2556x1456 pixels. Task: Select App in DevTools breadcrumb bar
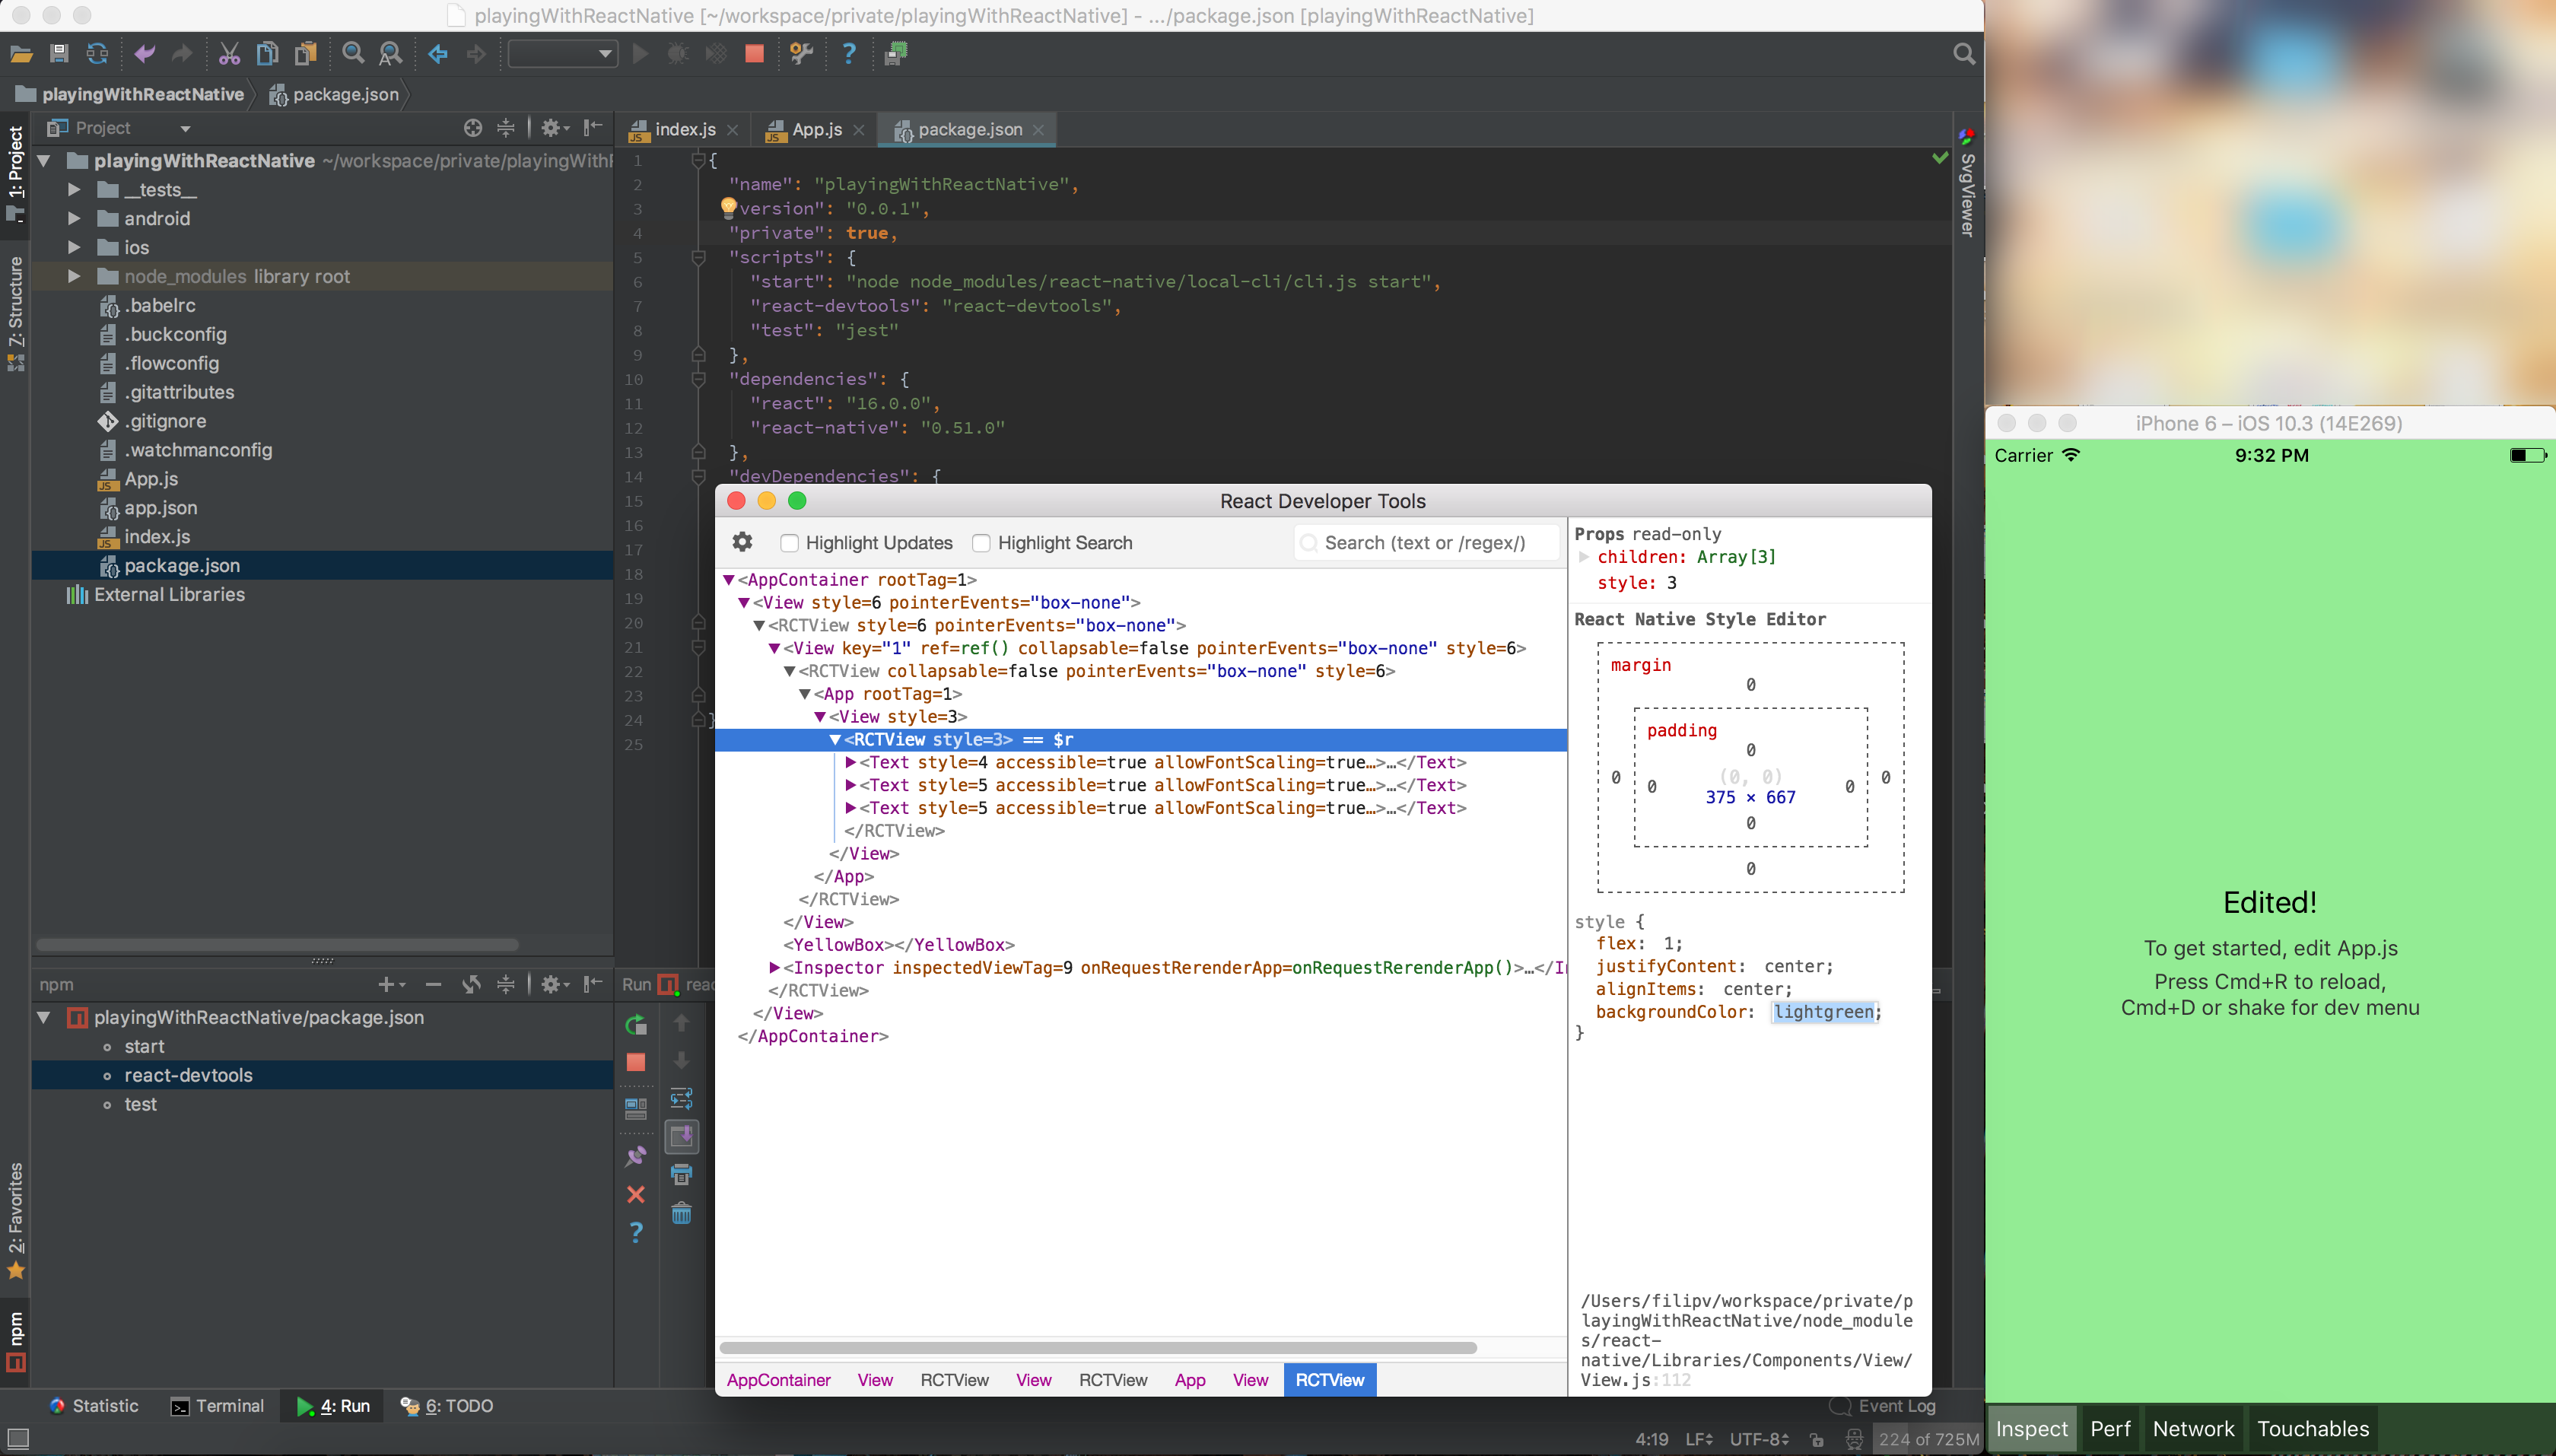point(1189,1380)
